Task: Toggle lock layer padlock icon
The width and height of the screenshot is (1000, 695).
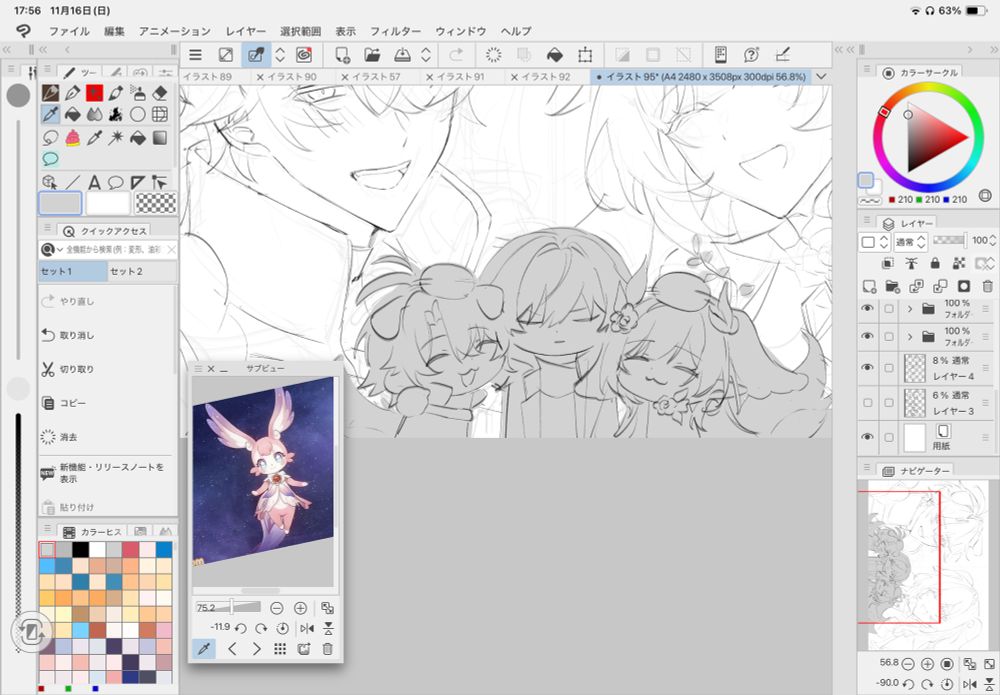Action: (x=935, y=263)
